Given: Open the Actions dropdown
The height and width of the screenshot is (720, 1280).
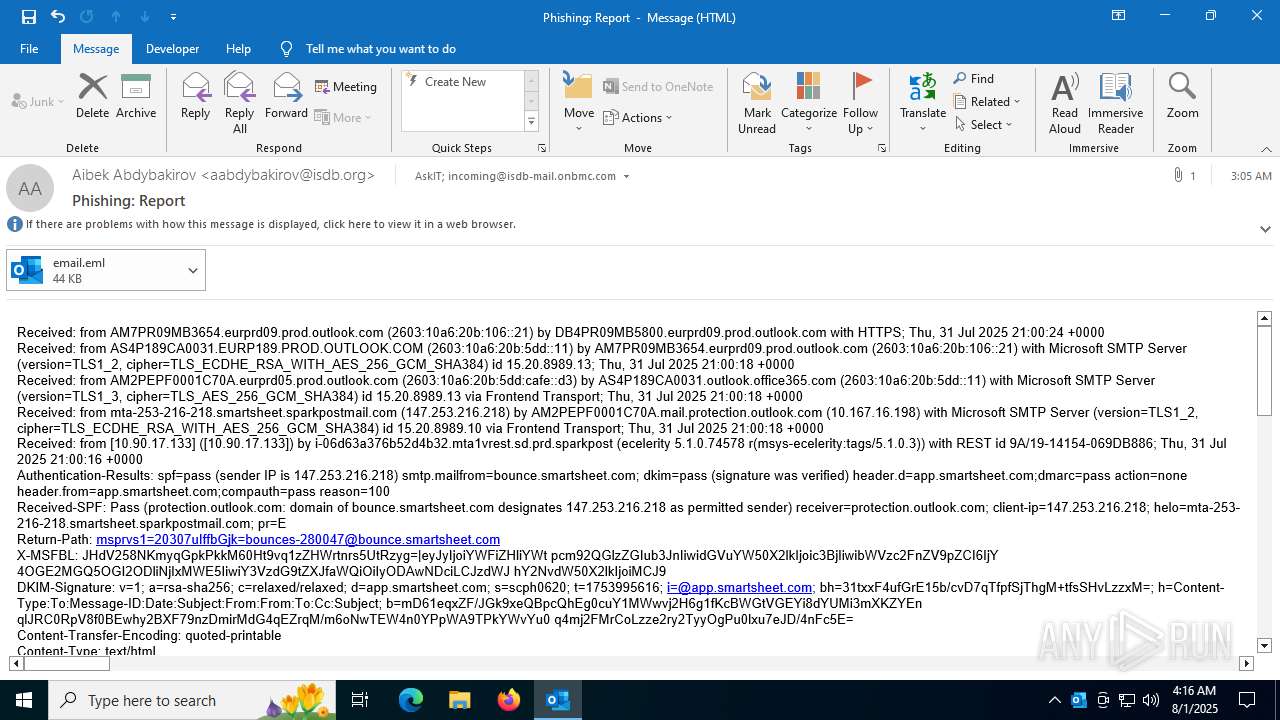Looking at the screenshot, I should pyautogui.click(x=638, y=117).
